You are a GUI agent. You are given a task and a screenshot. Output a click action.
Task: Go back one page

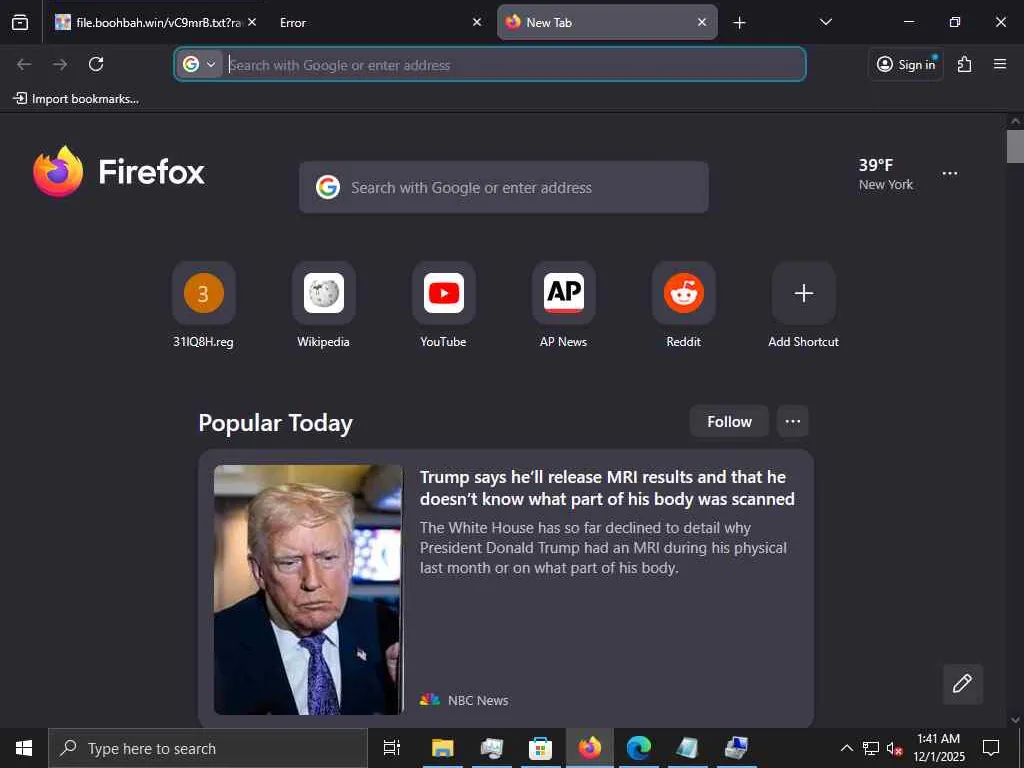24,64
